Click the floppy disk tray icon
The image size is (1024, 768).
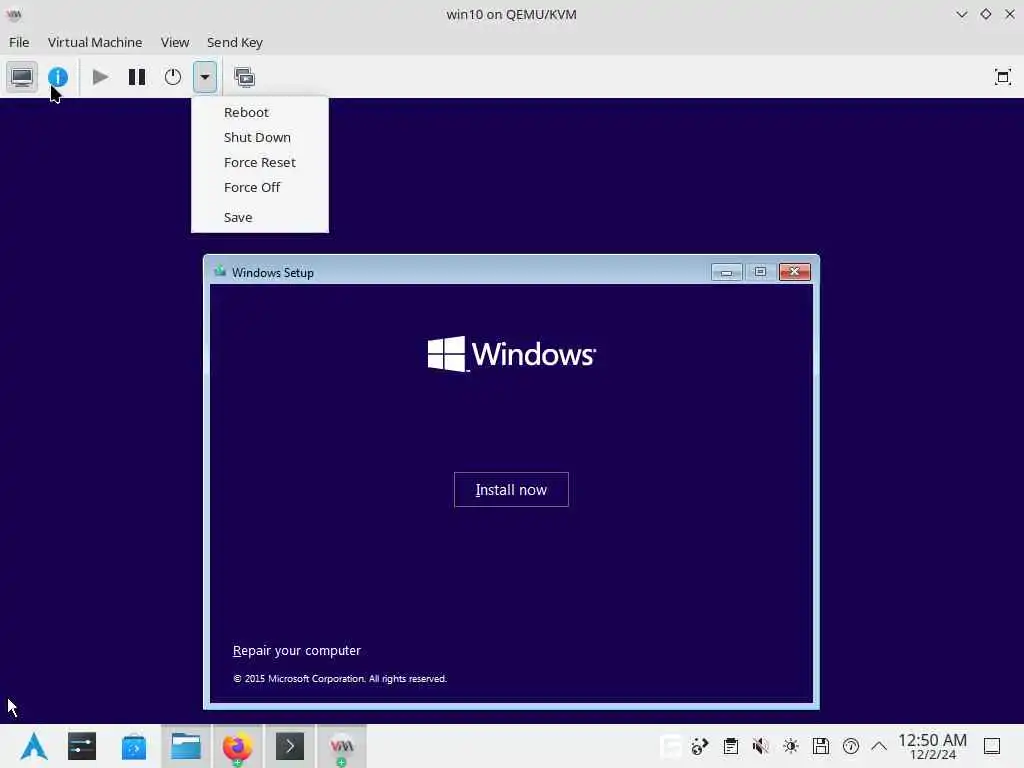821,746
